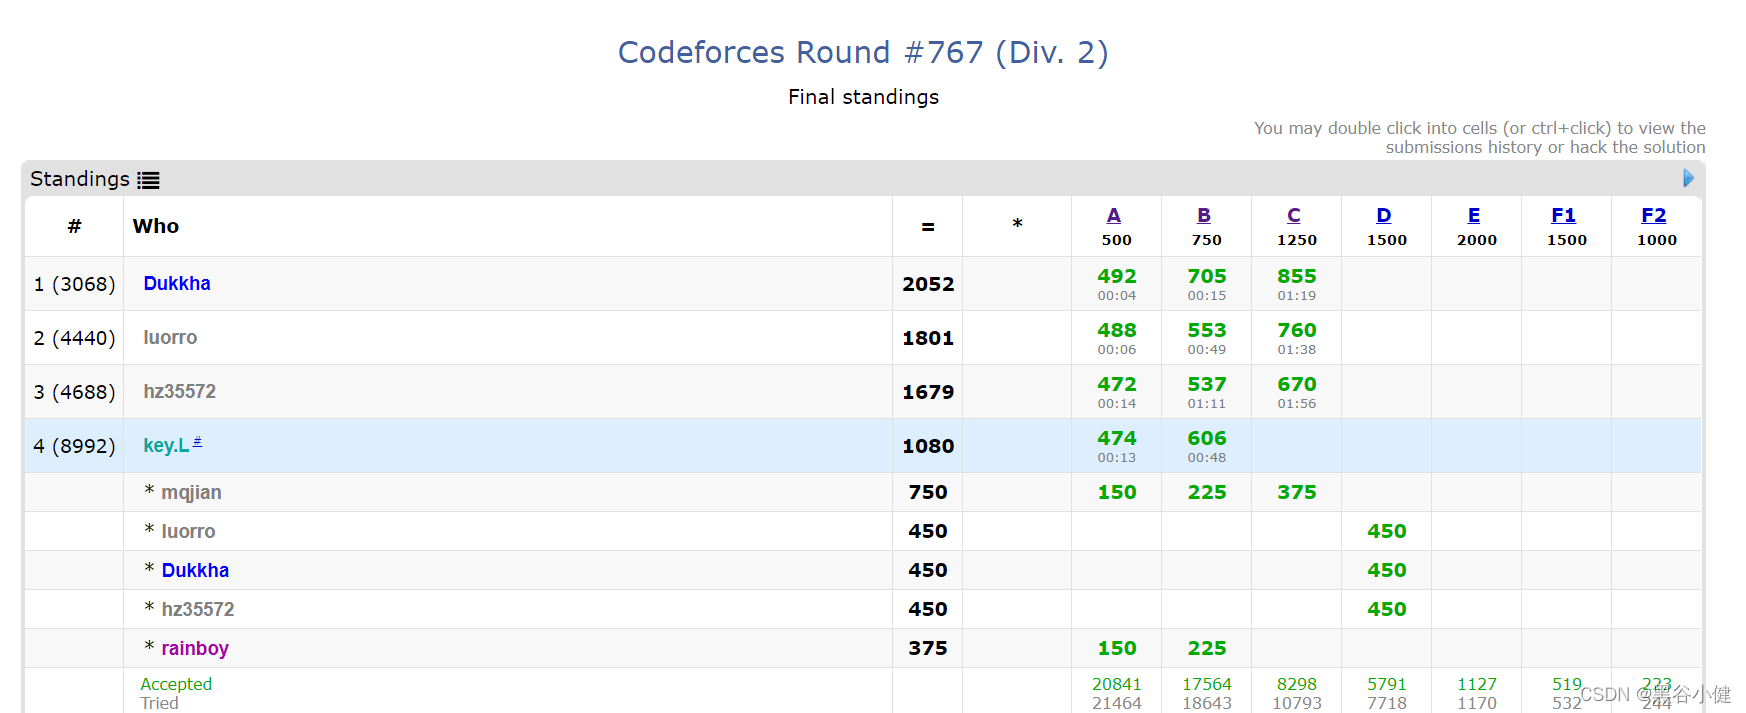Open problem E link
The height and width of the screenshot is (713, 1746).
(x=1474, y=215)
